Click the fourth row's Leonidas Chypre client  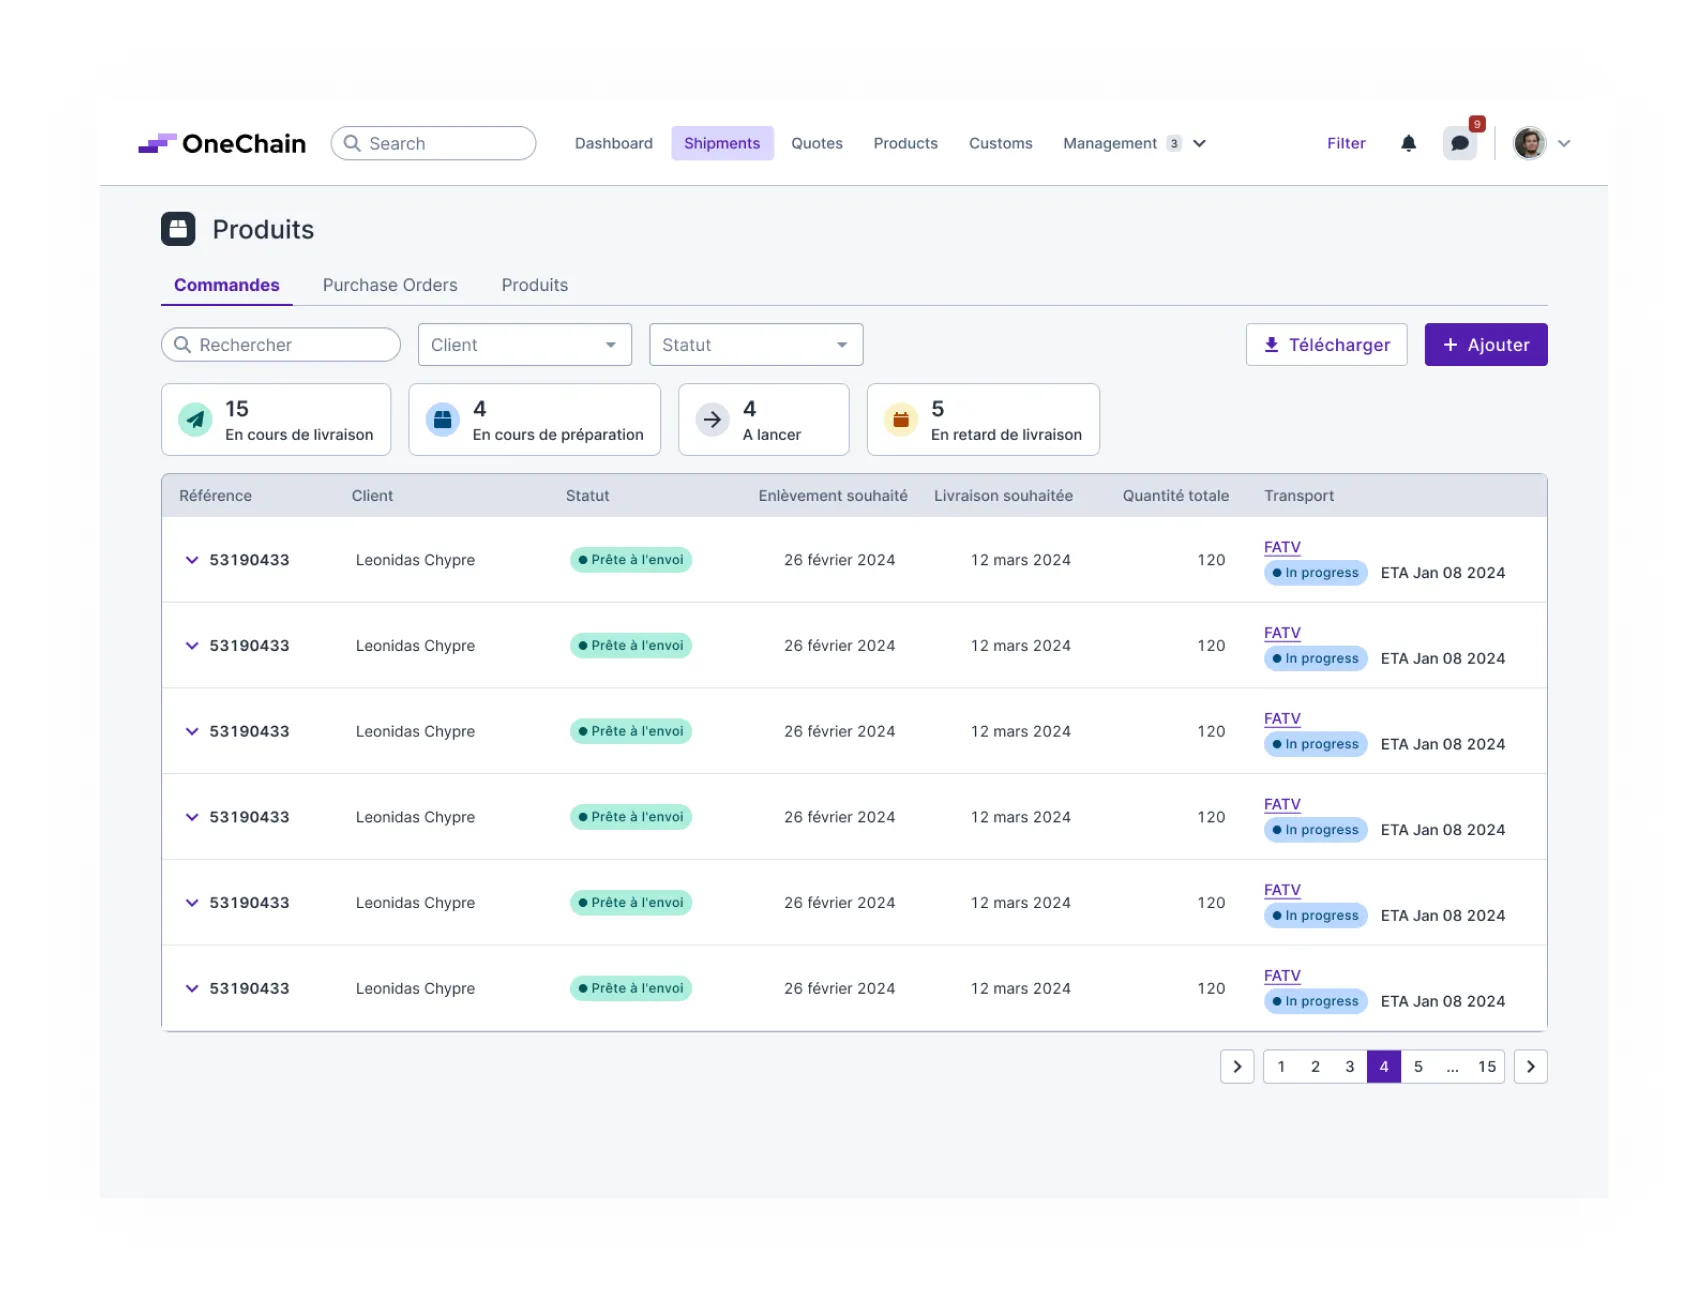click(415, 817)
